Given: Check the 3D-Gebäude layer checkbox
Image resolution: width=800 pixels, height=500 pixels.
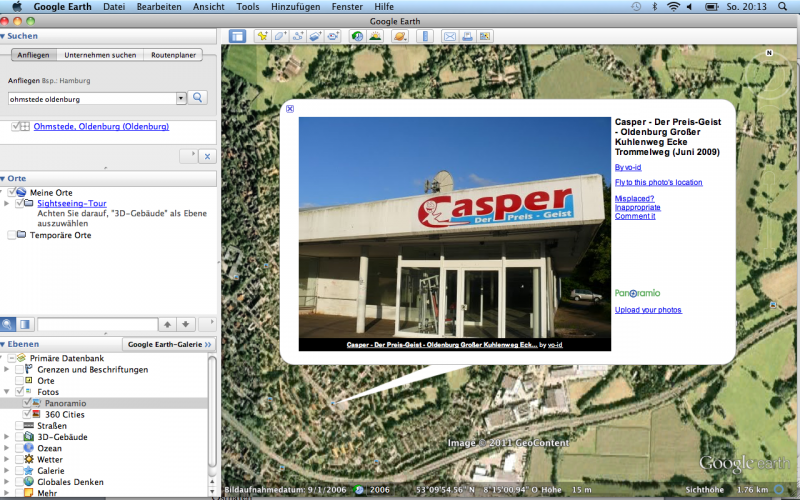Looking at the screenshot, I should pos(20,437).
